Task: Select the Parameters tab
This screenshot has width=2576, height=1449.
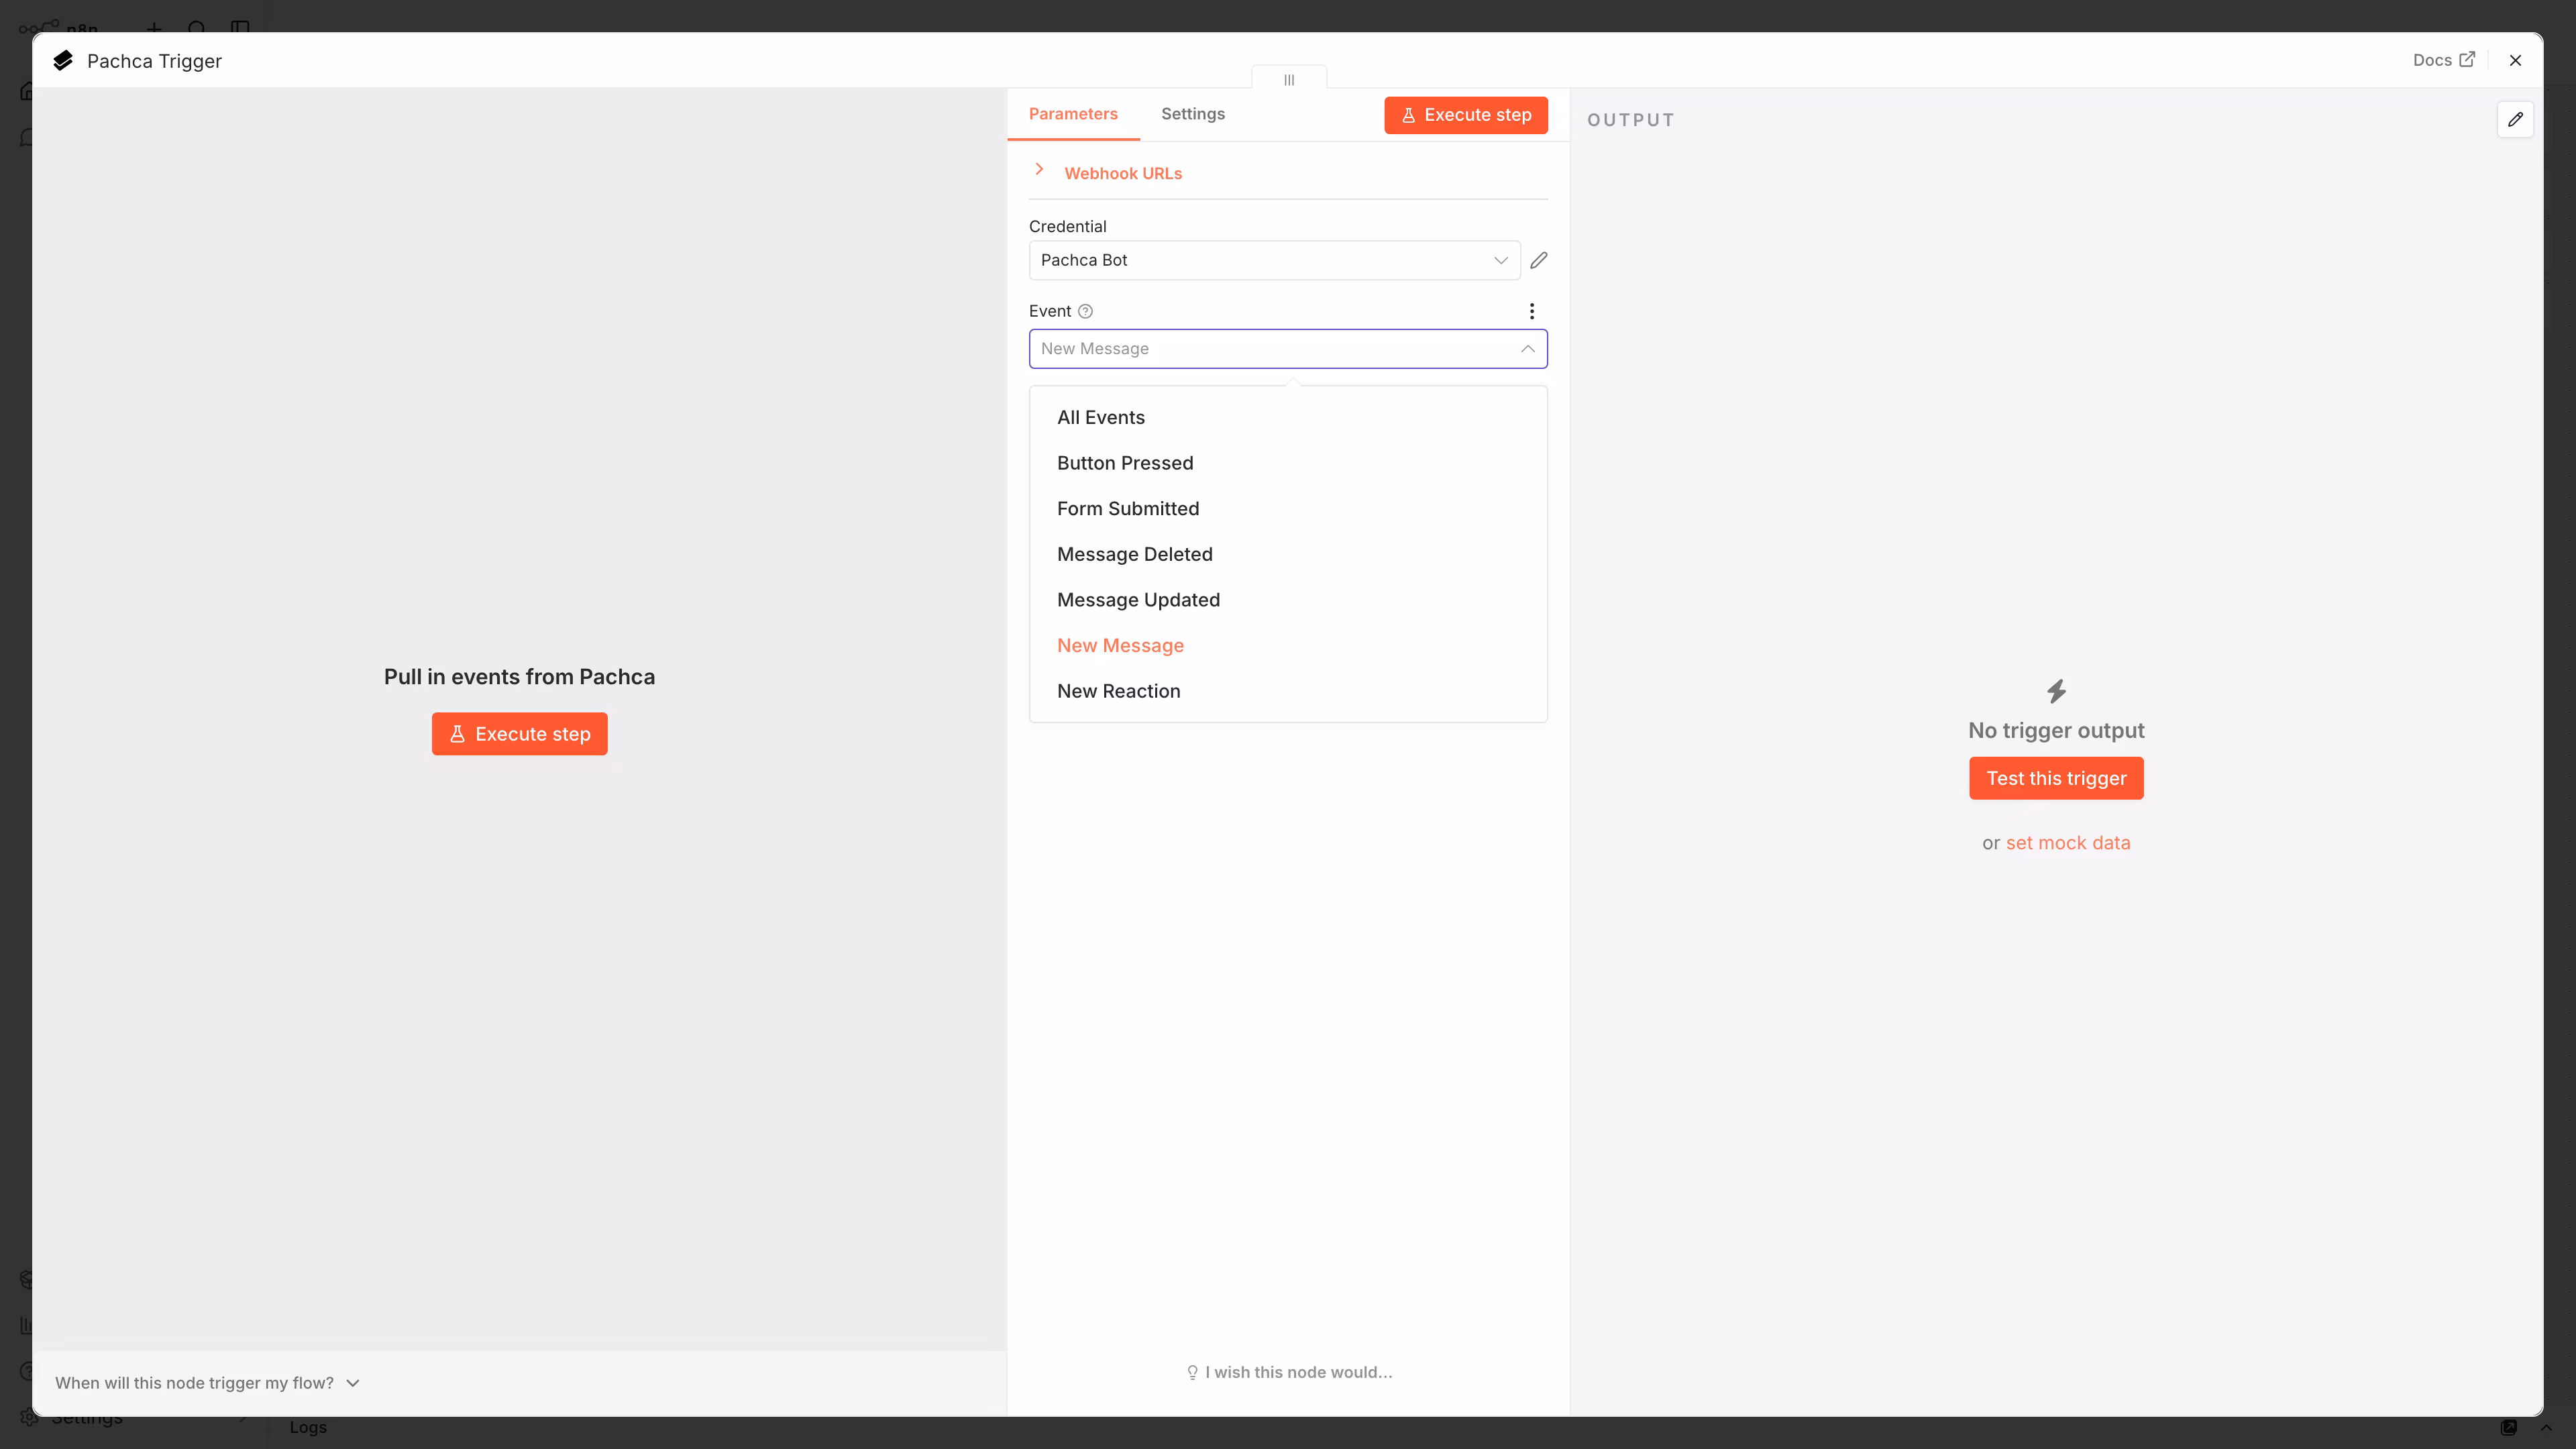Action: click(1073, 114)
